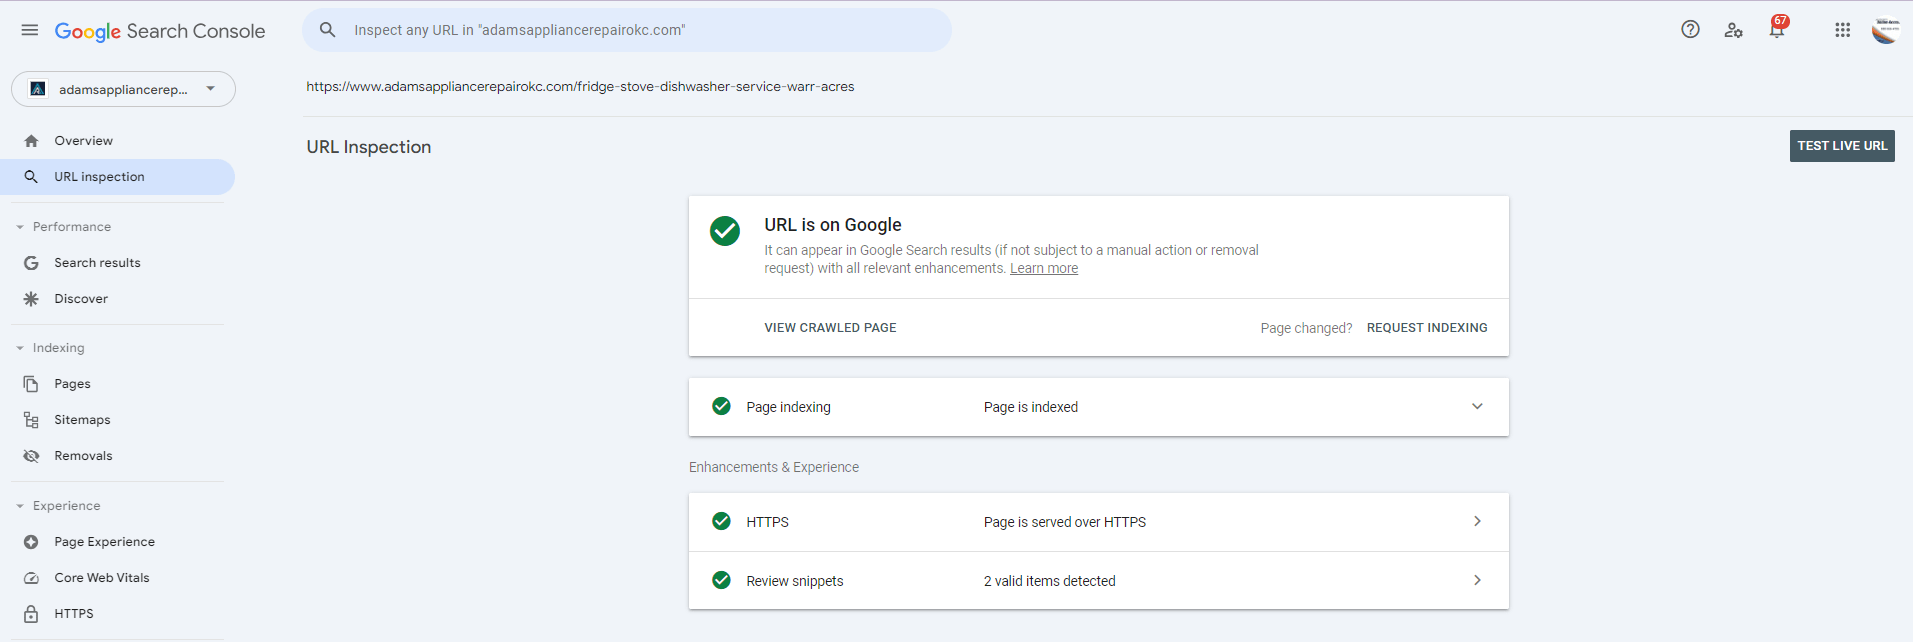Open users and permissions settings icon

[x=1733, y=30]
